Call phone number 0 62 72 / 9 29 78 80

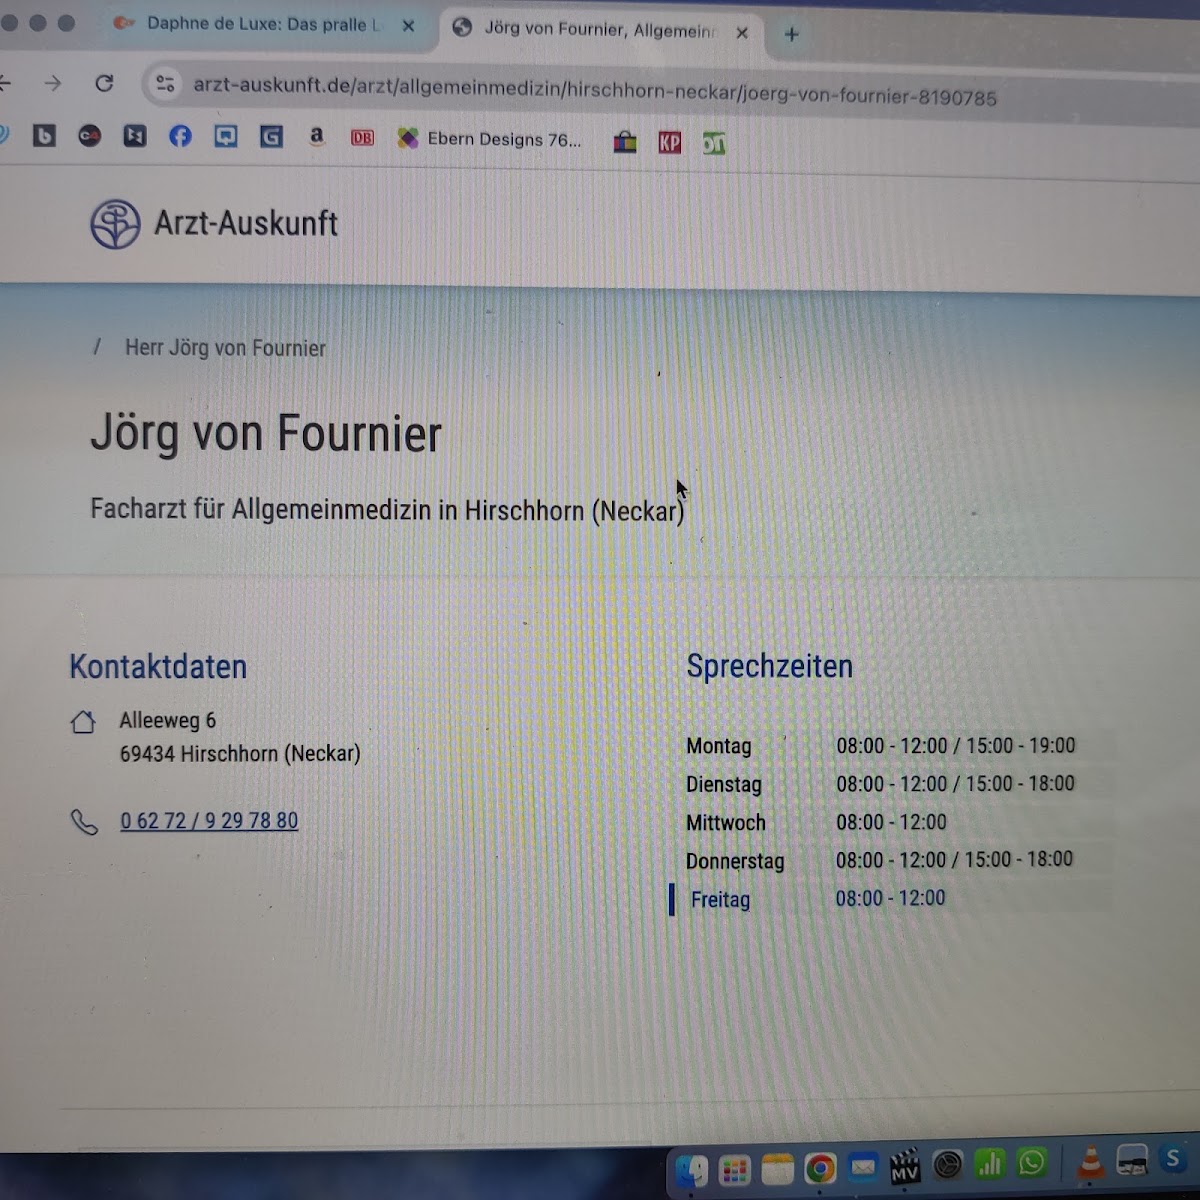click(209, 821)
